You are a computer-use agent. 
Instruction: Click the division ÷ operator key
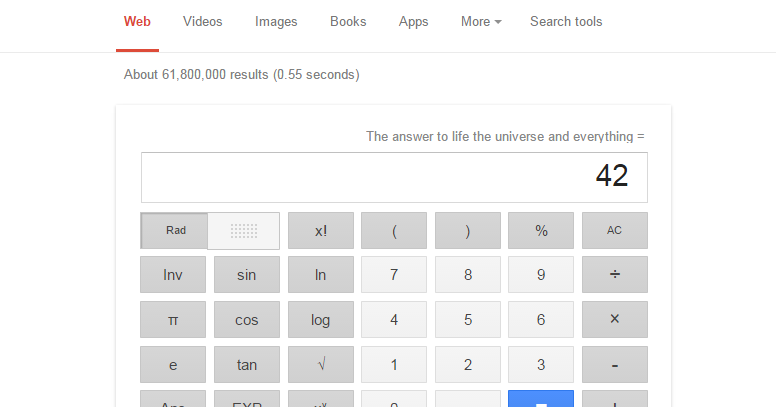pos(614,275)
